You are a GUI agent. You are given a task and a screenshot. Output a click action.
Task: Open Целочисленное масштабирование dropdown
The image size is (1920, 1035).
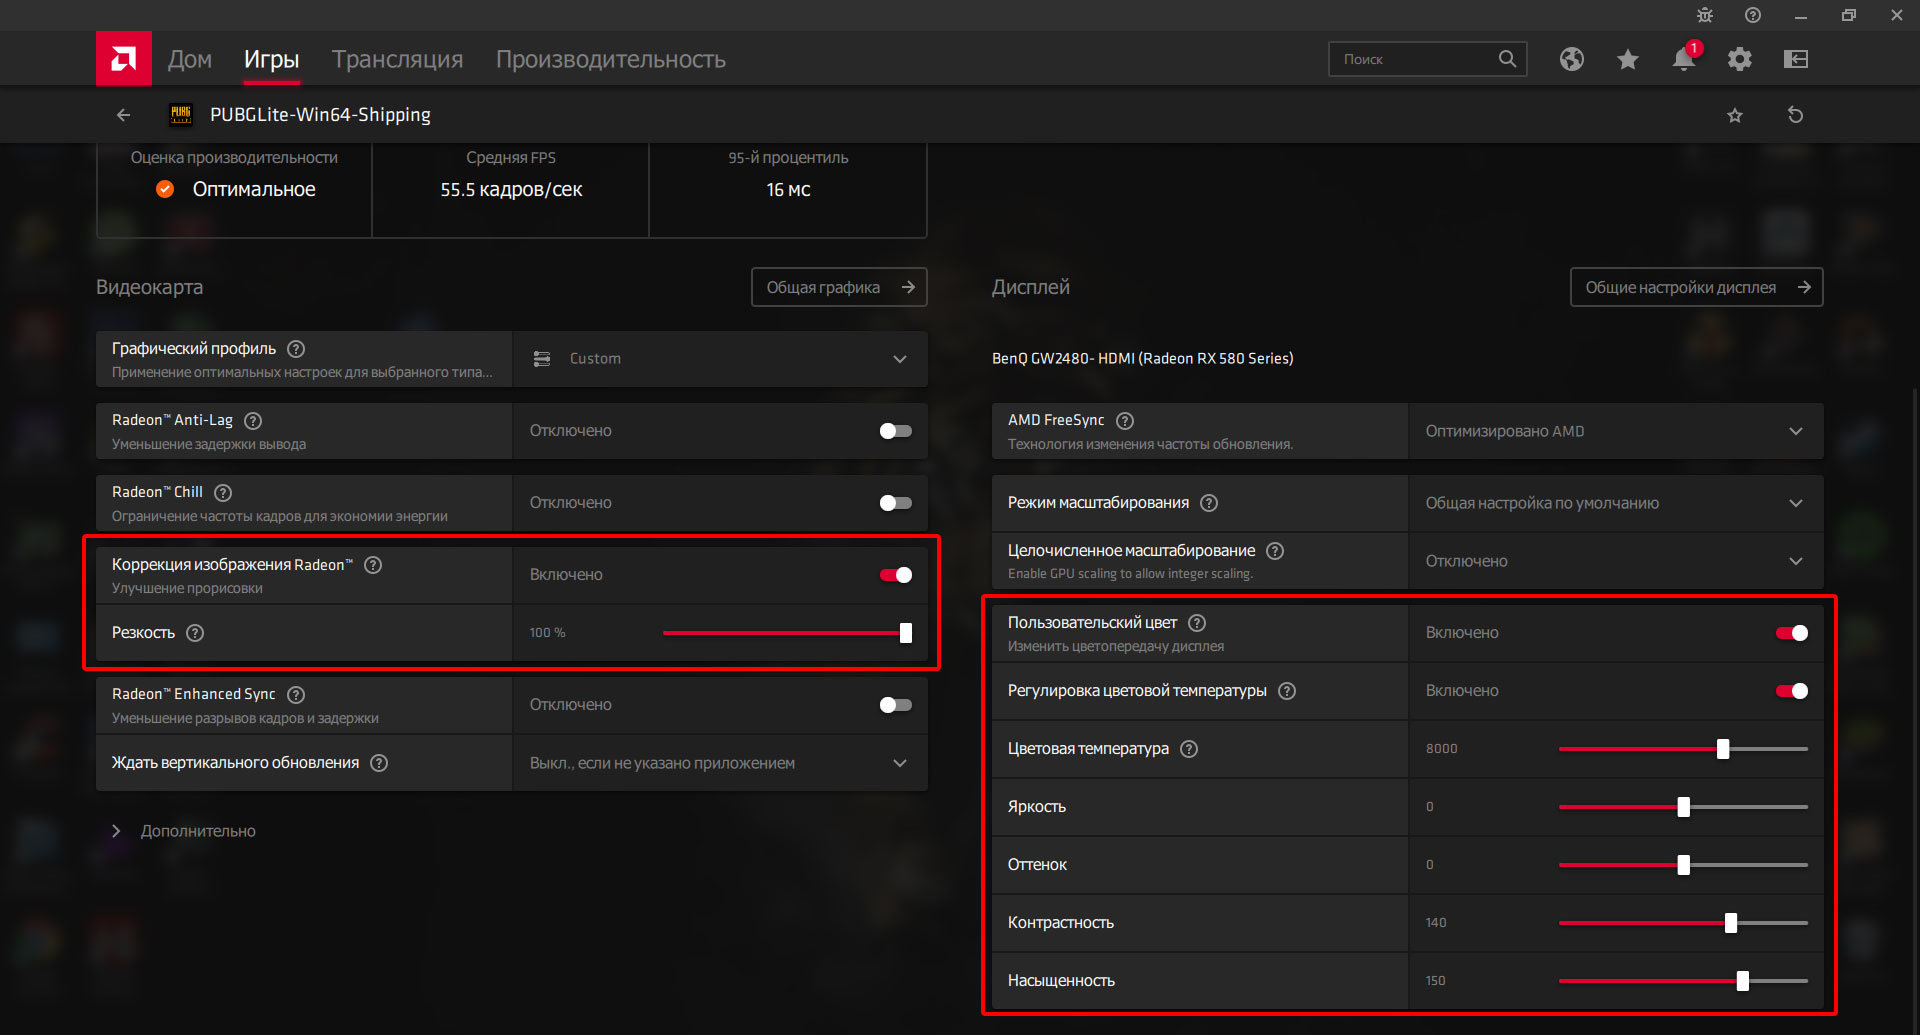pyautogui.click(x=1616, y=561)
